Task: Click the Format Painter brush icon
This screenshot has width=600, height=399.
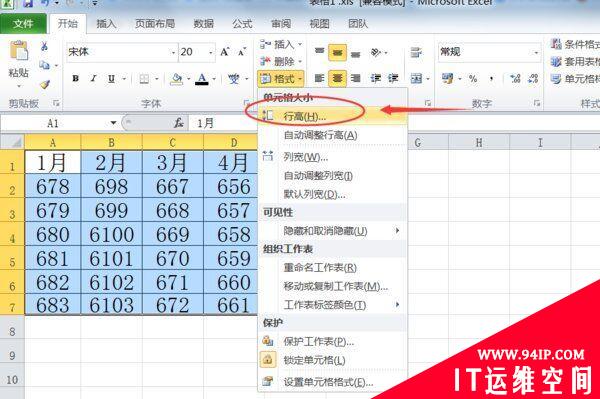Action: (x=45, y=84)
